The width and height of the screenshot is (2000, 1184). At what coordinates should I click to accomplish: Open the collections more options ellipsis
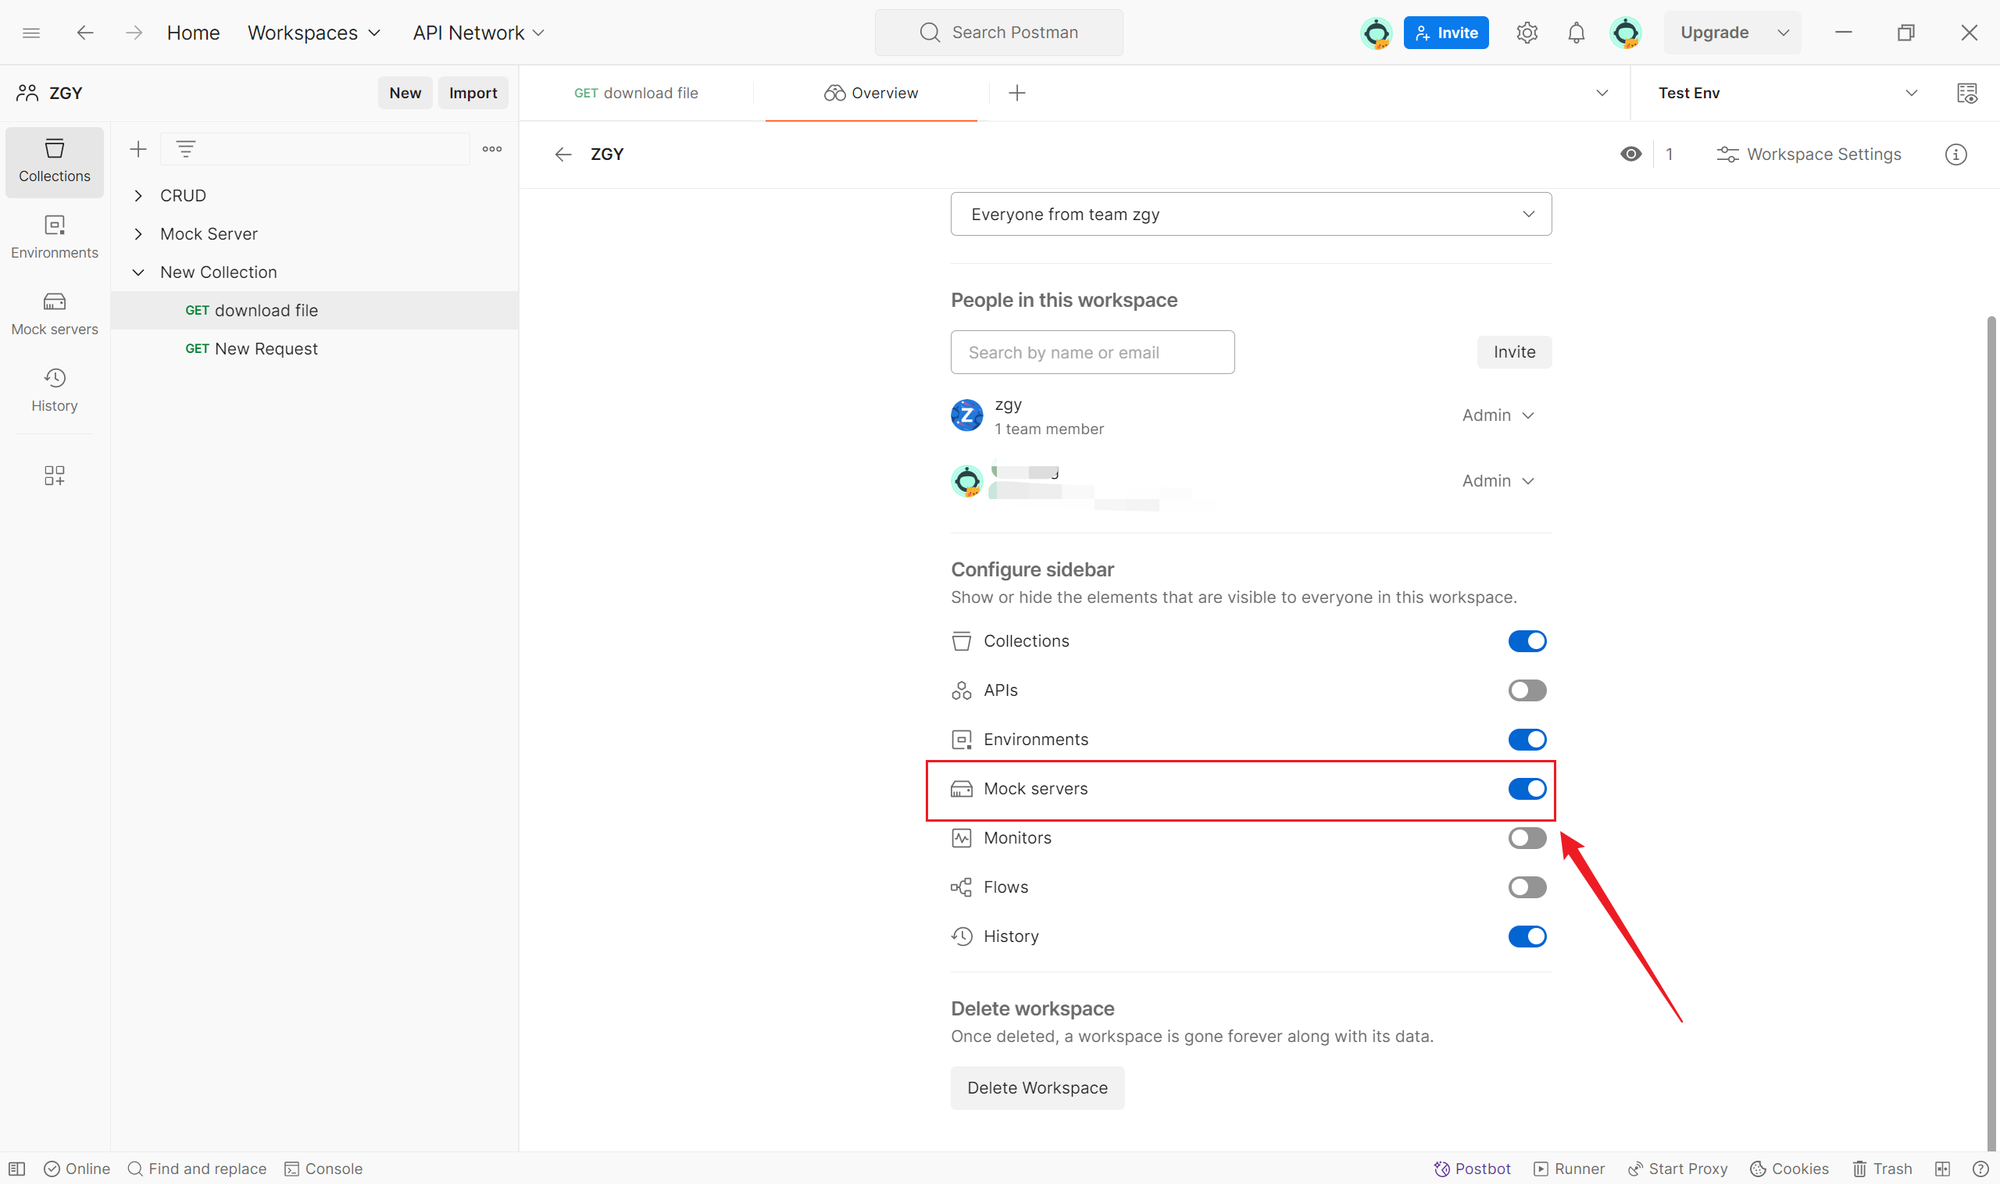492,149
